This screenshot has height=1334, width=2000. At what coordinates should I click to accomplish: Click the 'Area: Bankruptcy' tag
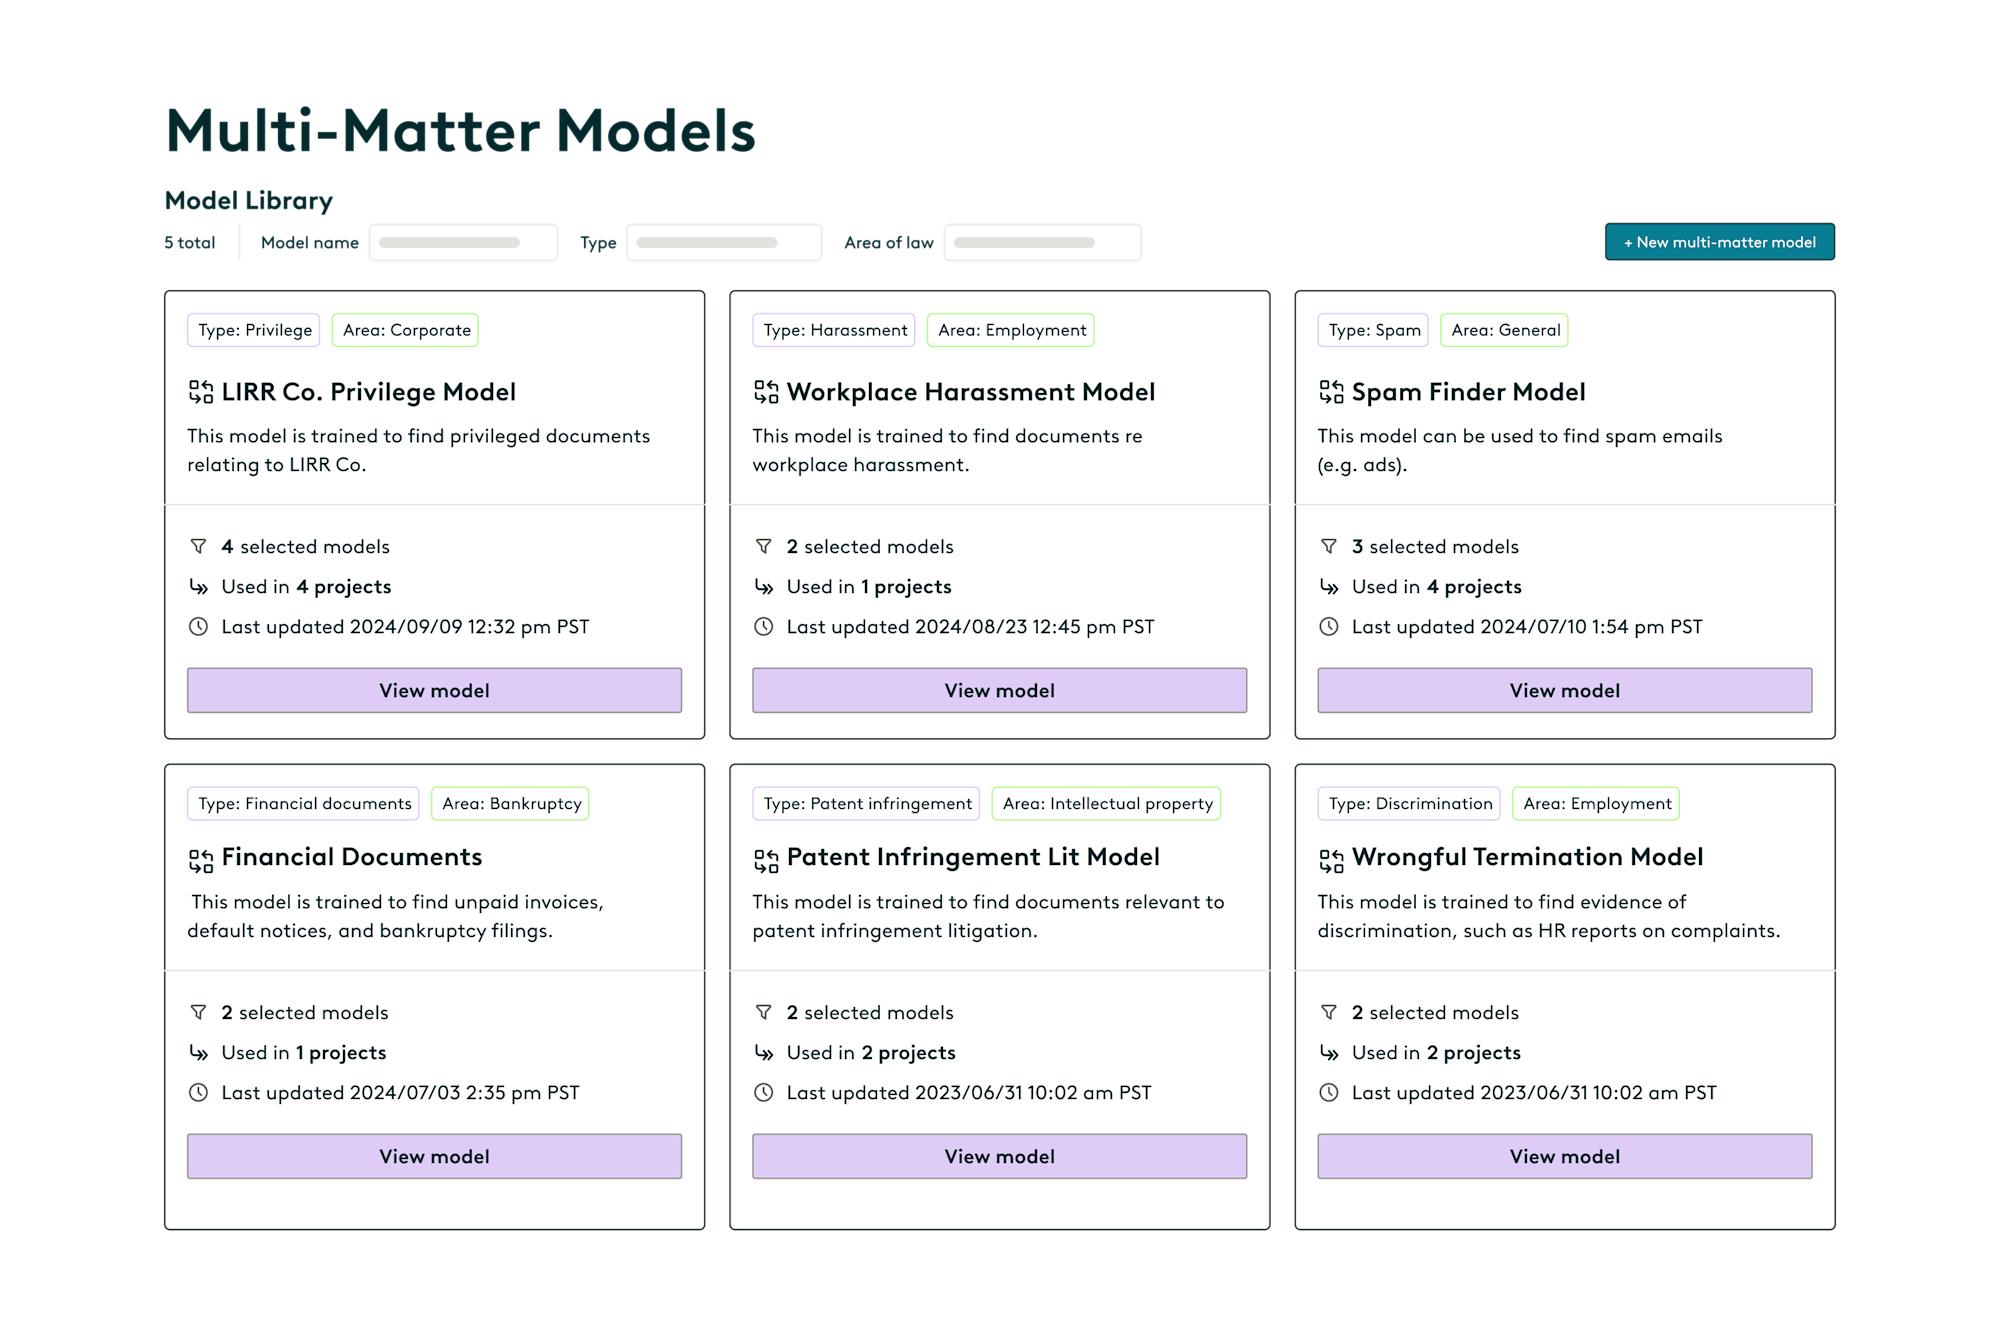click(x=511, y=804)
